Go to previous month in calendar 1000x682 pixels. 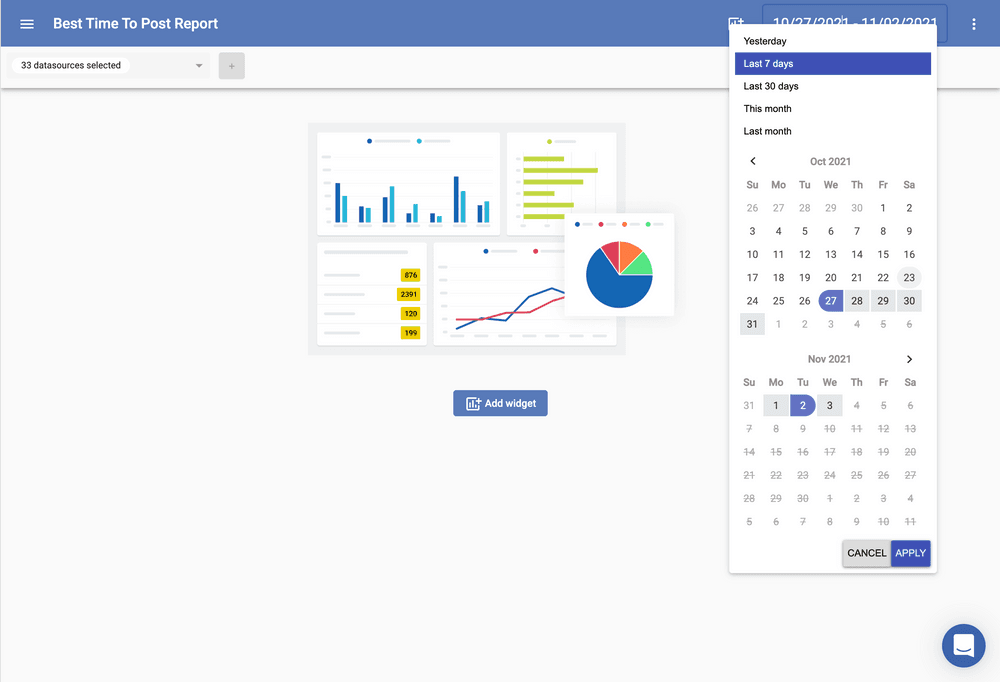click(x=753, y=161)
